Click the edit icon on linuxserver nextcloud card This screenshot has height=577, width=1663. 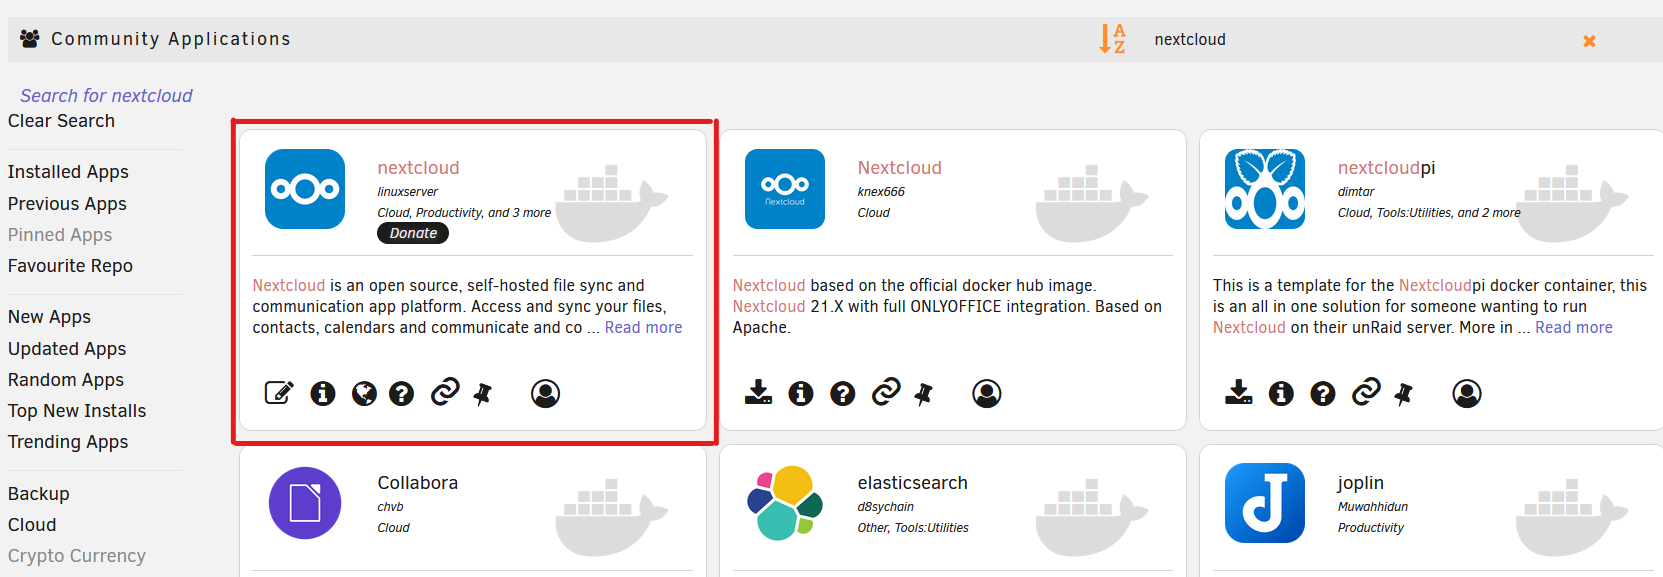tap(279, 393)
